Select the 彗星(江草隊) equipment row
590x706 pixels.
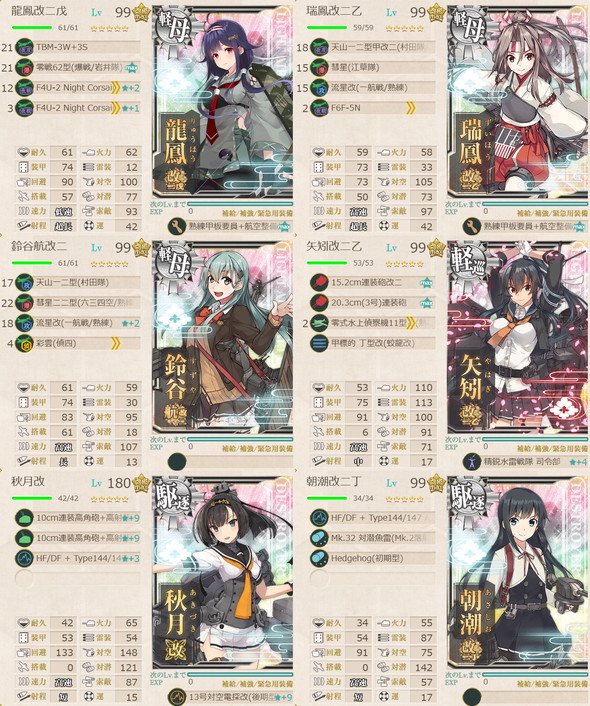point(373,68)
